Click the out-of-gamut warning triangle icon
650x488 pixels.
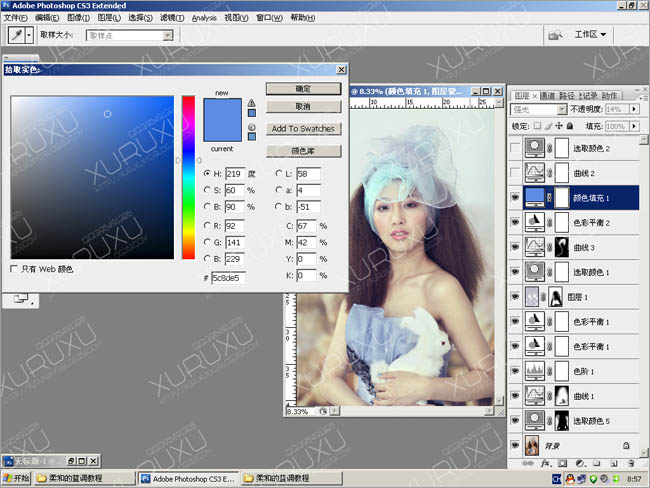251,103
